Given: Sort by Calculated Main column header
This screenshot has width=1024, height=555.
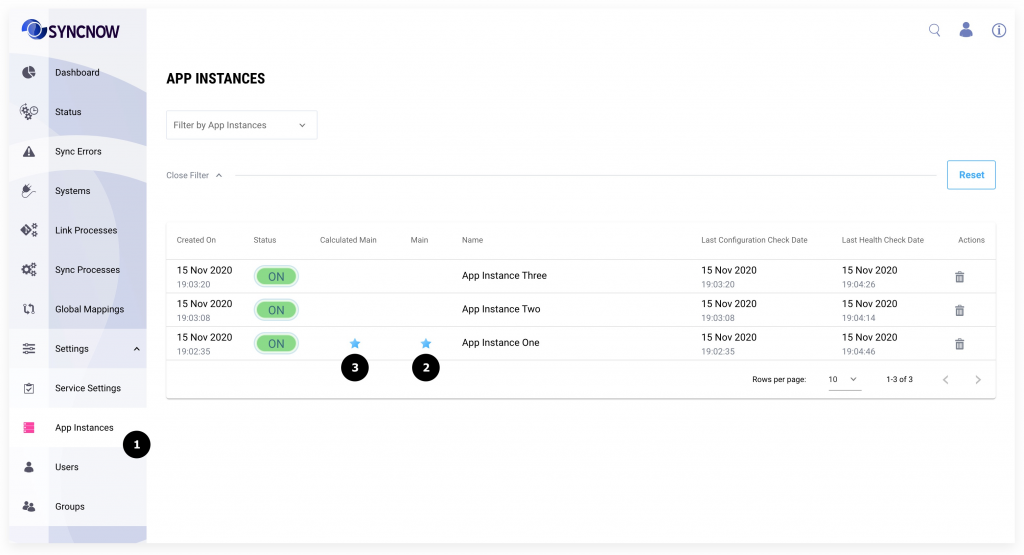Looking at the screenshot, I should point(348,240).
